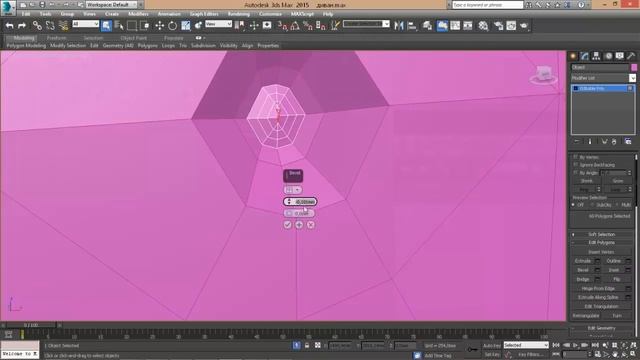Switch to the Freeform ribbon tab
640x360 pixels.
click(56, 38)
